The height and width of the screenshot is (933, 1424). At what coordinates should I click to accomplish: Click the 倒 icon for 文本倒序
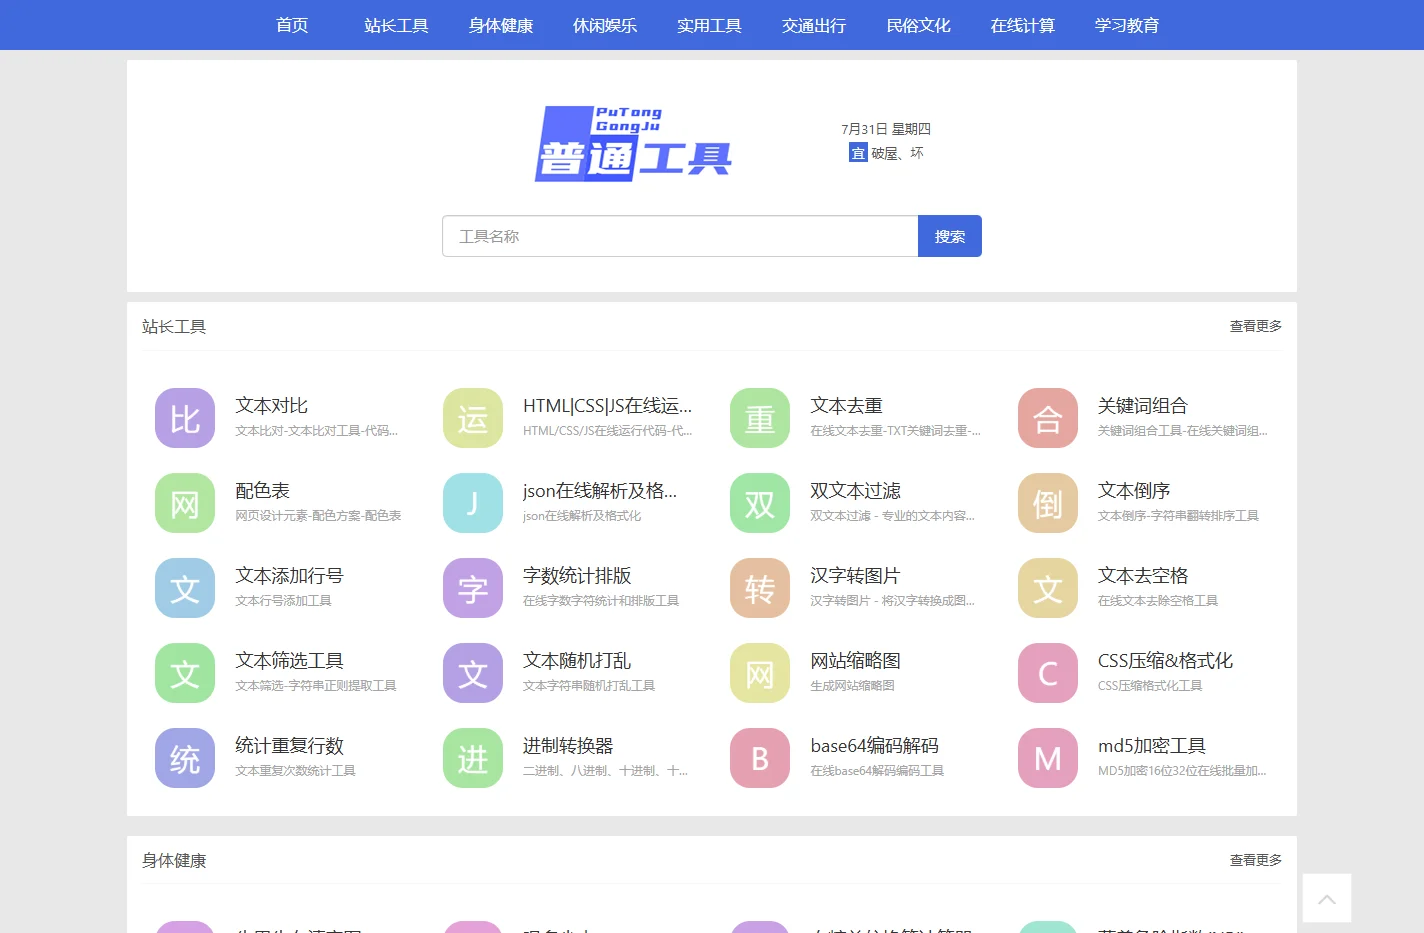(x=1048, y=503)
